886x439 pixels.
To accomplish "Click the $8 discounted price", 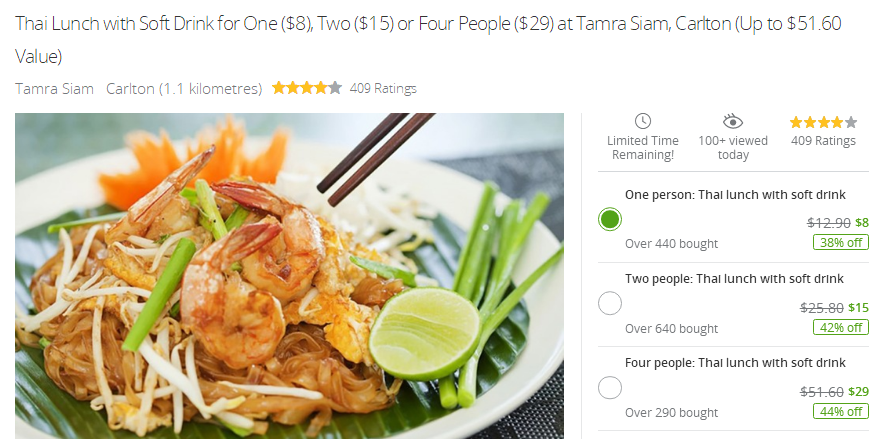I will coord(862,223).
